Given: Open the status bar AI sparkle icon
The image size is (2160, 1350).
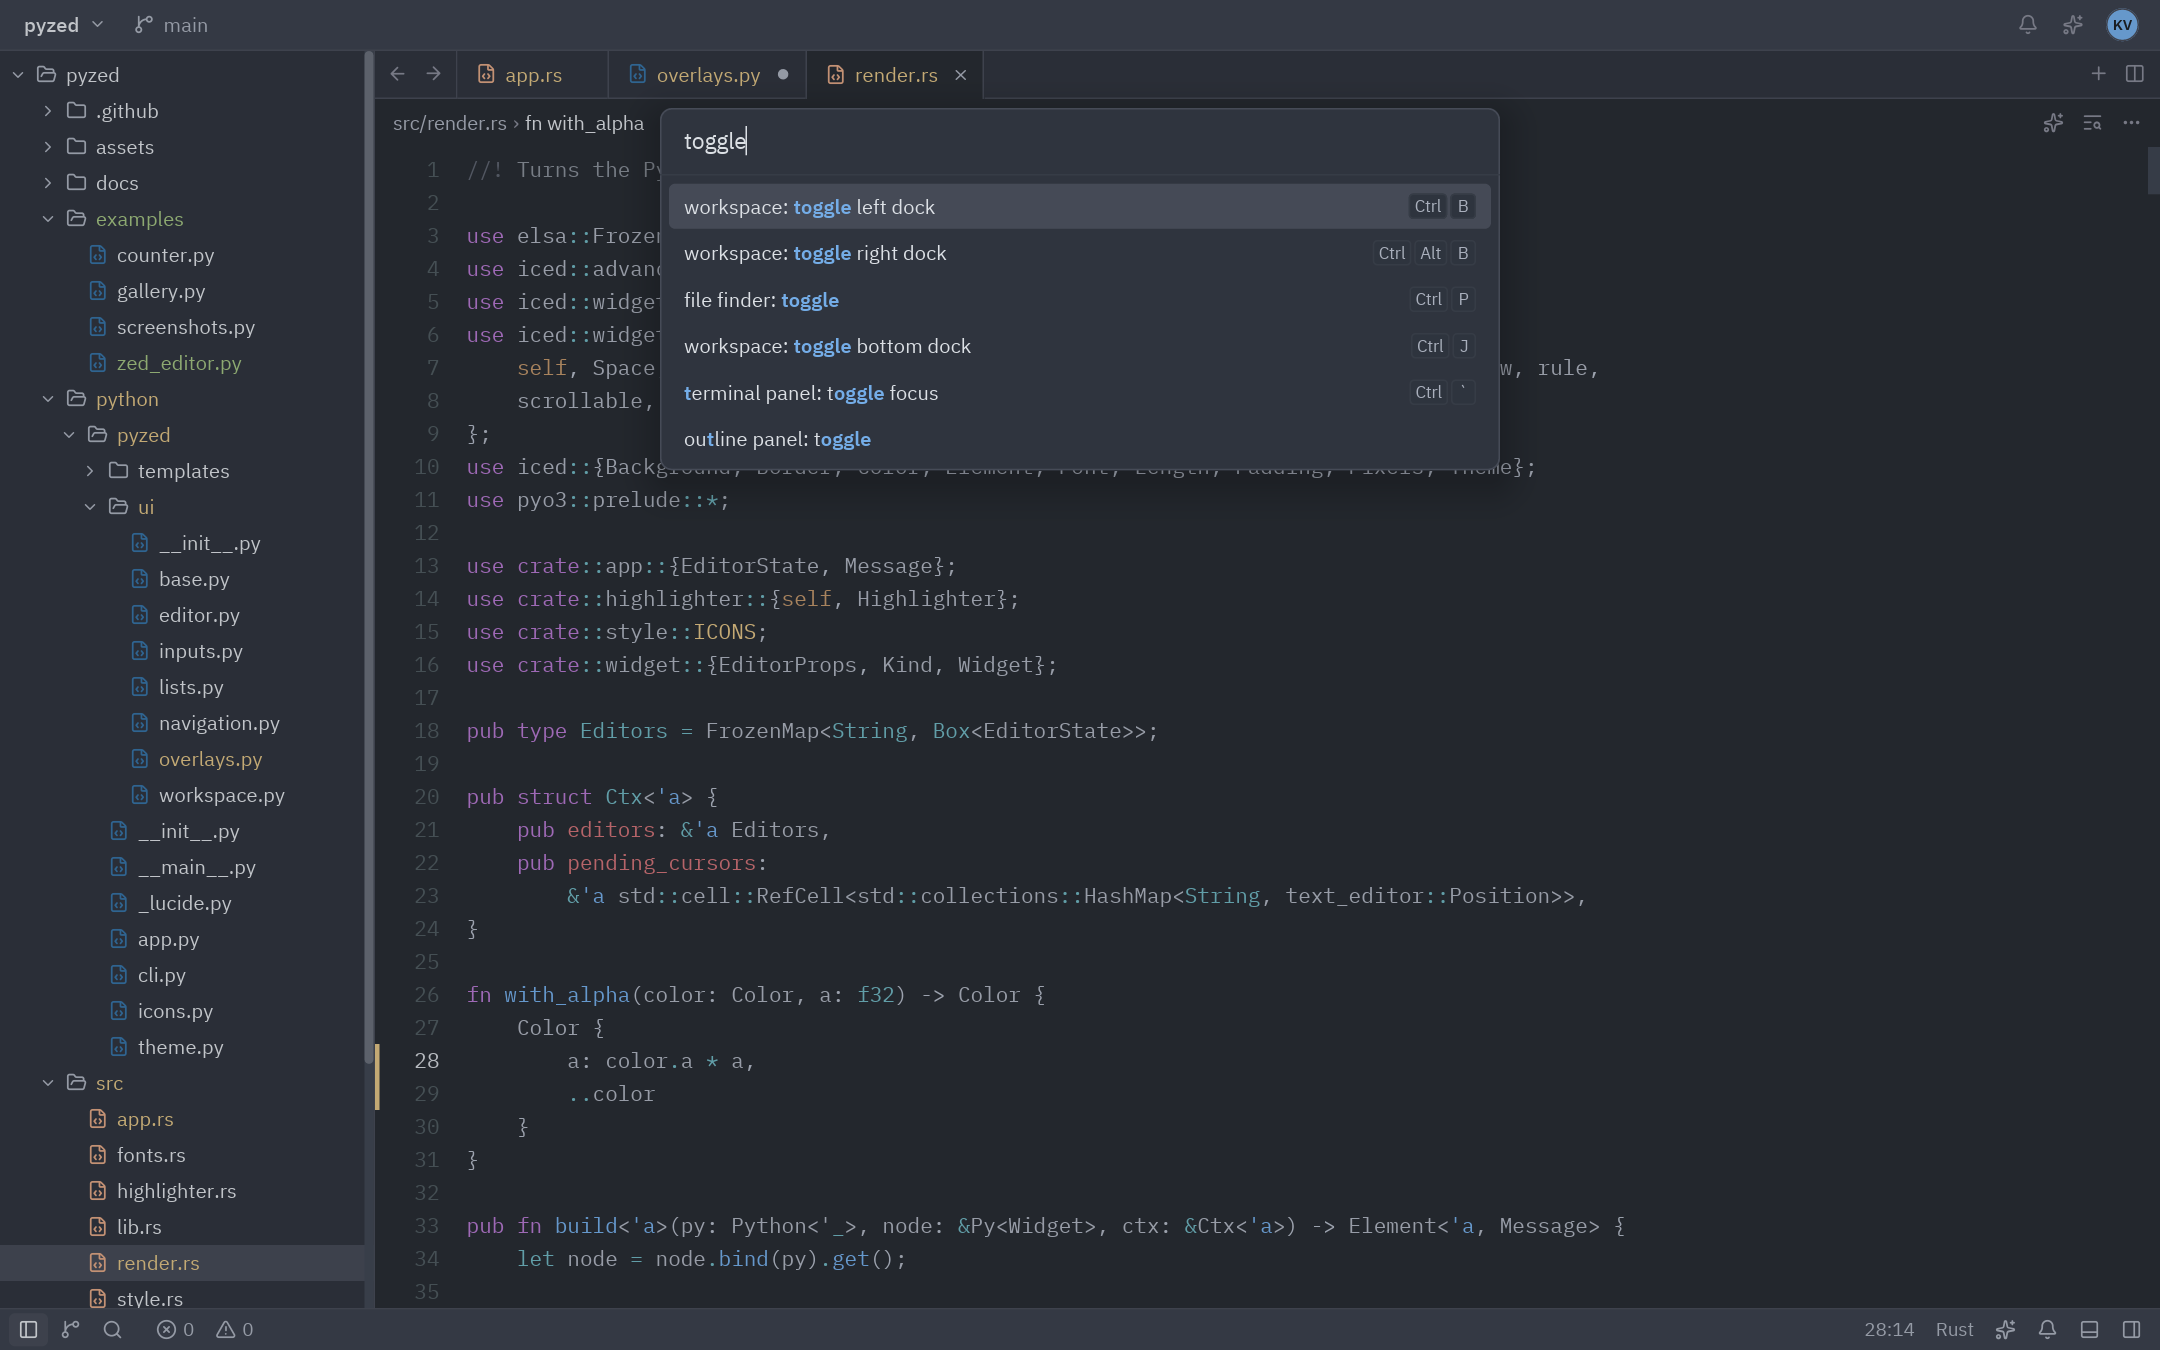Looking at the screenshot, I should pos(2005,1329).
